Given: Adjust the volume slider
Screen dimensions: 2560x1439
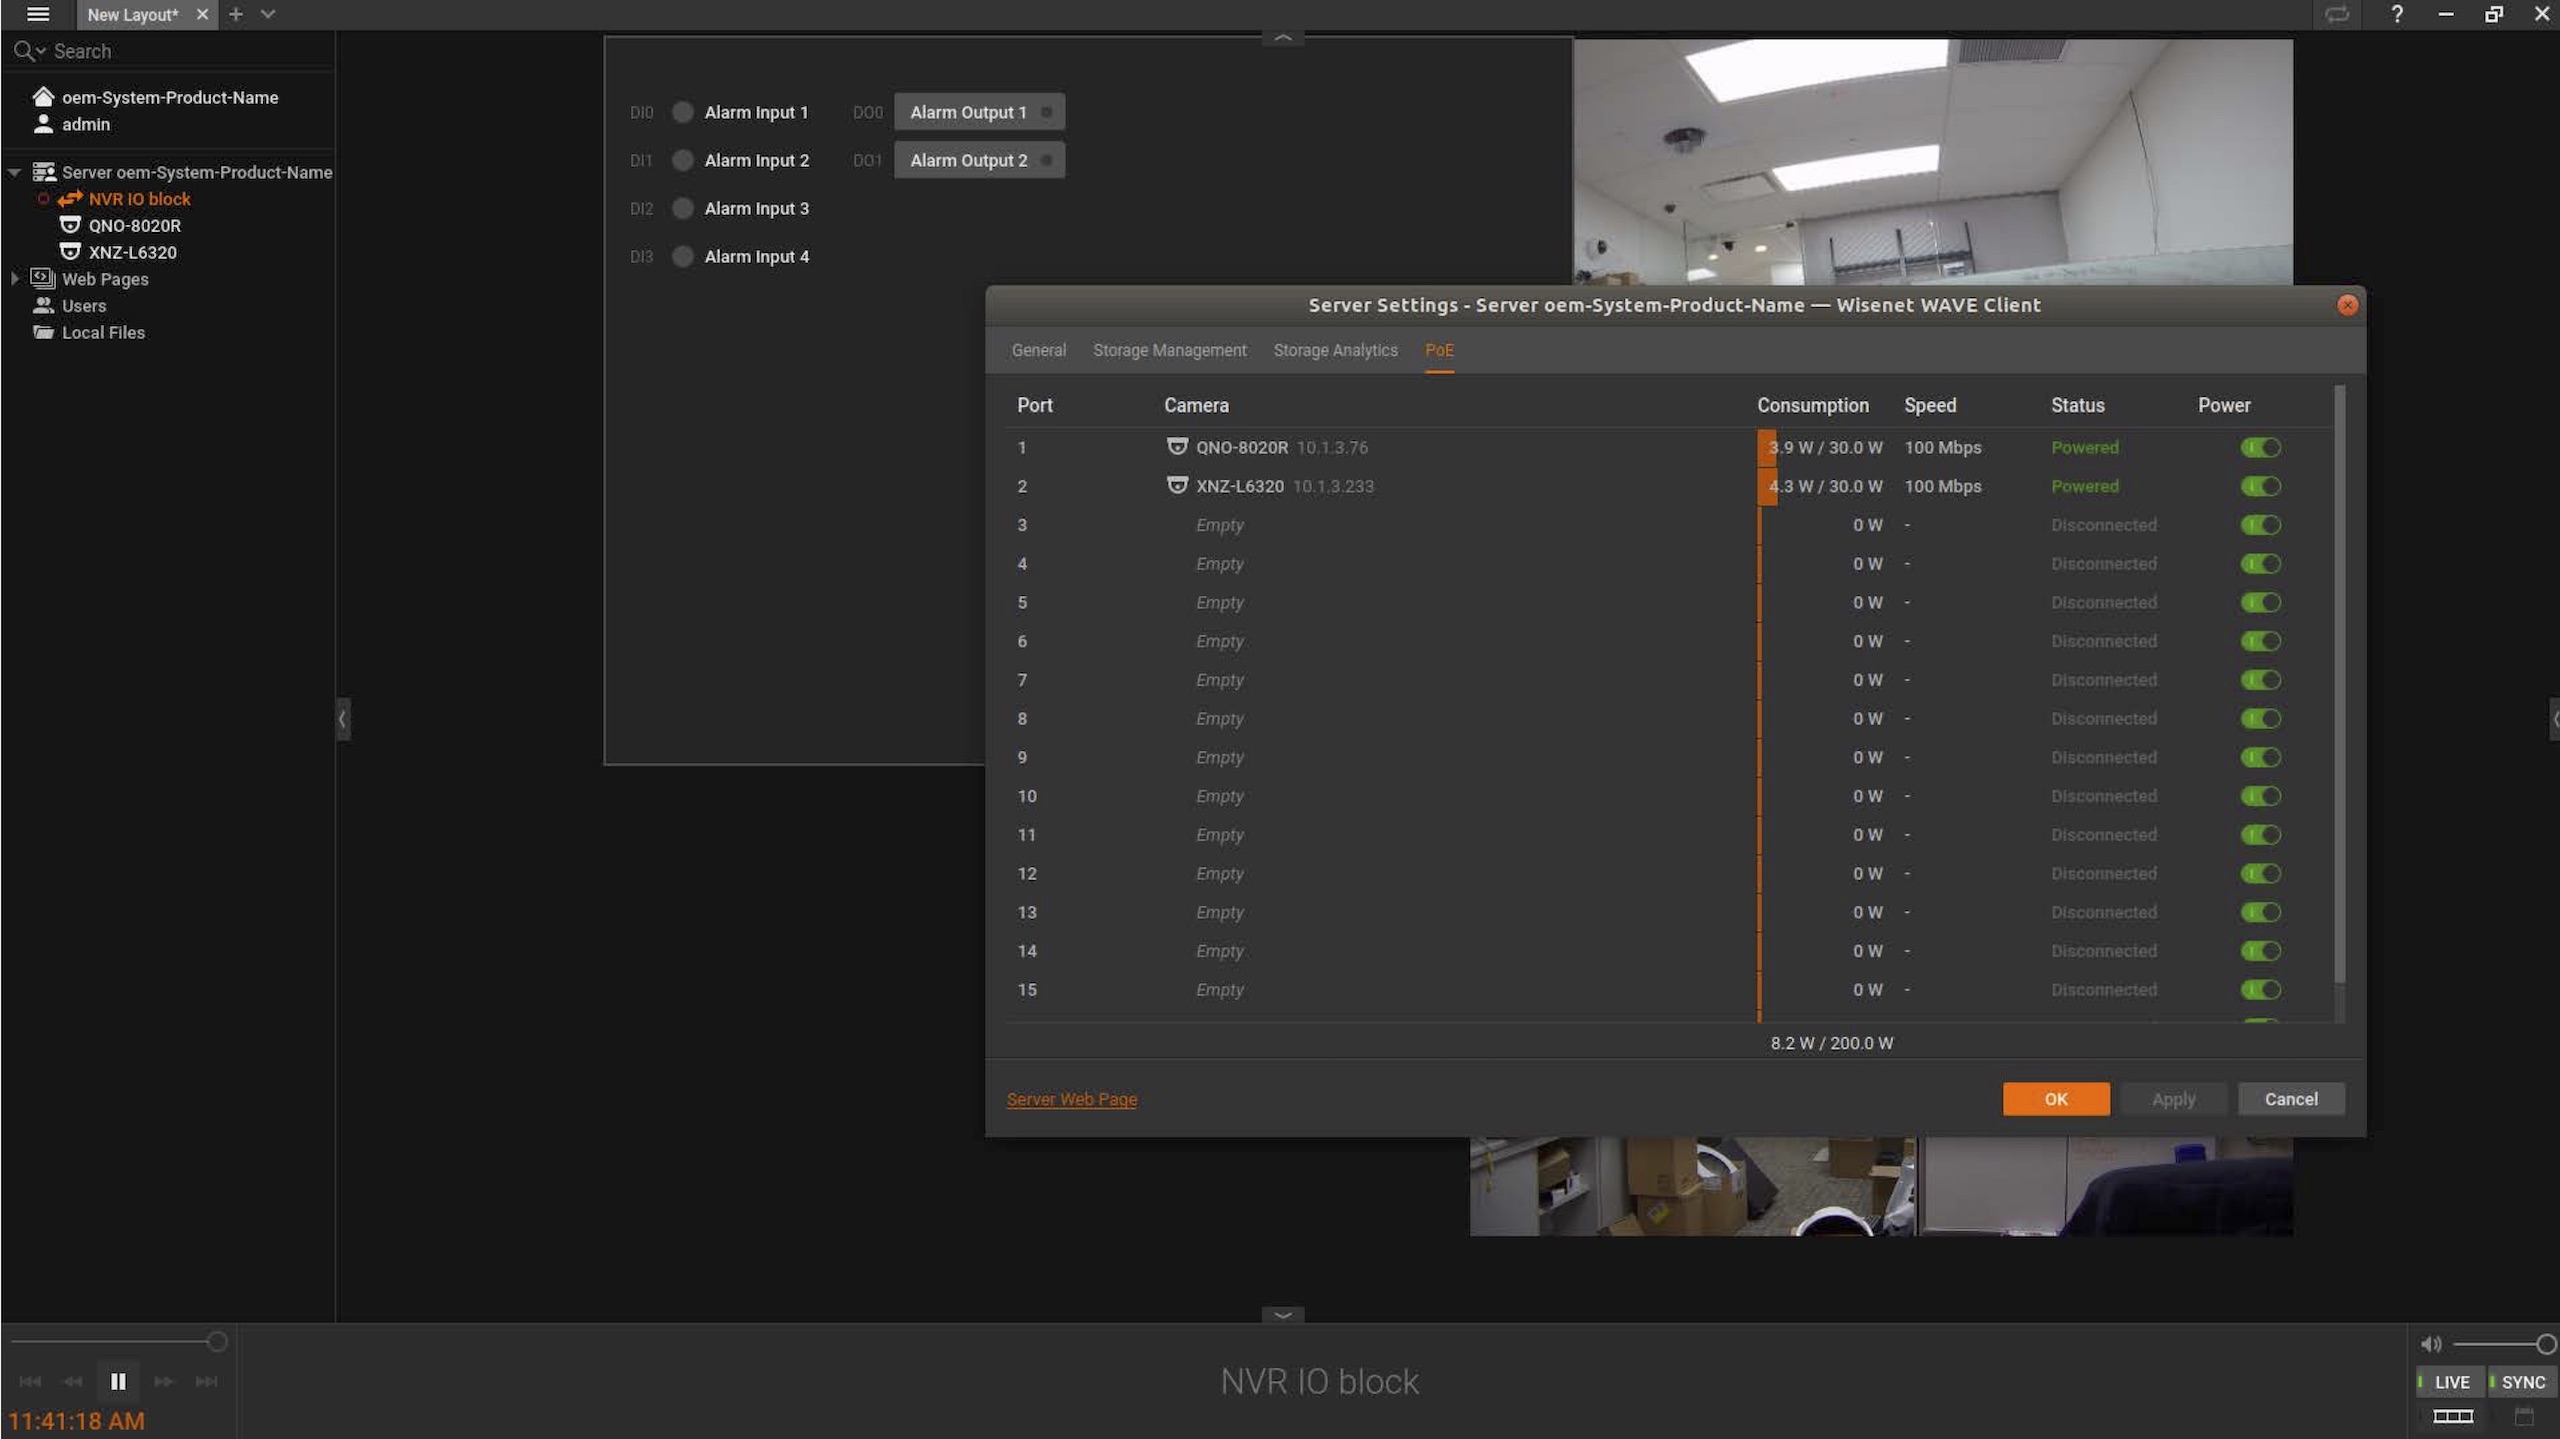Looking at the screenshot, I should click(2504, 1344).
